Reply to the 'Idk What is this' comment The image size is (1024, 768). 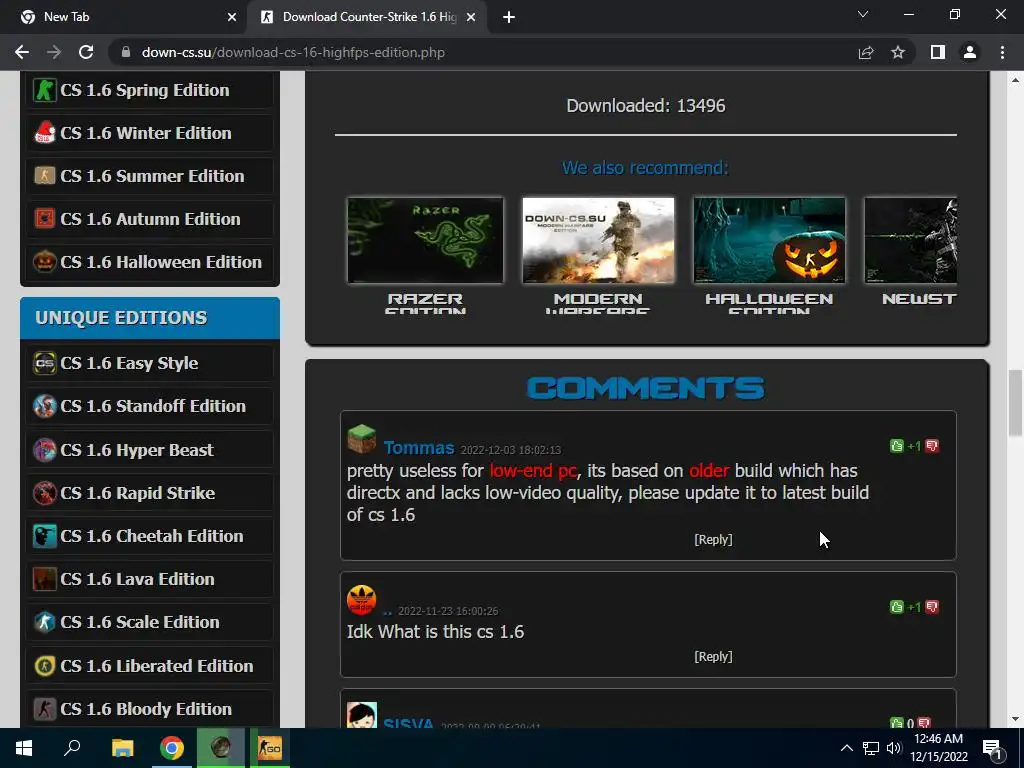tap(713, 656)
